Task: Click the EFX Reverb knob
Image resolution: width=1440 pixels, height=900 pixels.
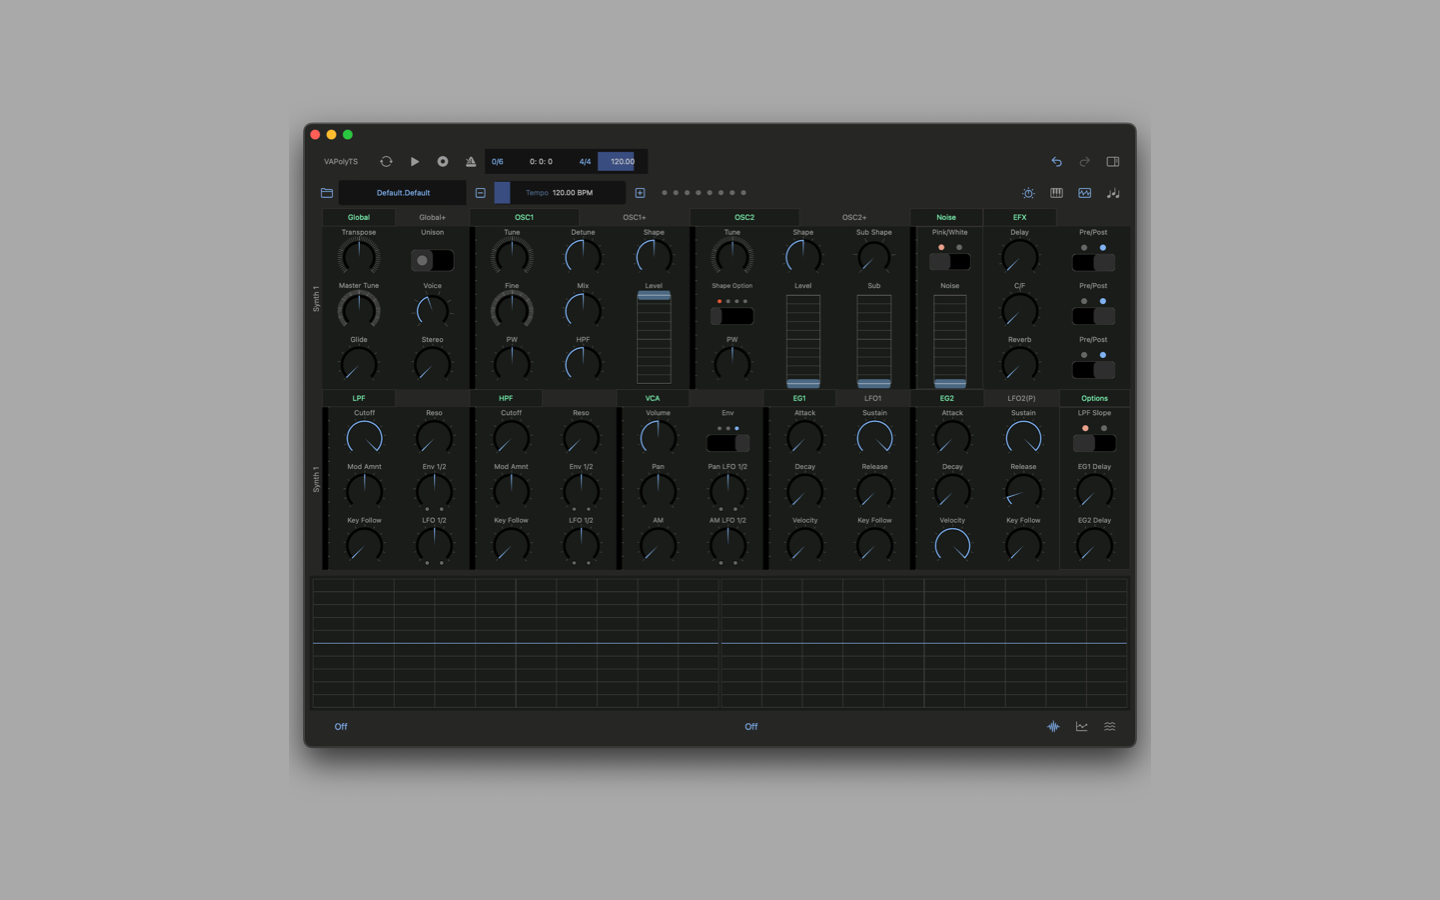Action: point(1020,364)
